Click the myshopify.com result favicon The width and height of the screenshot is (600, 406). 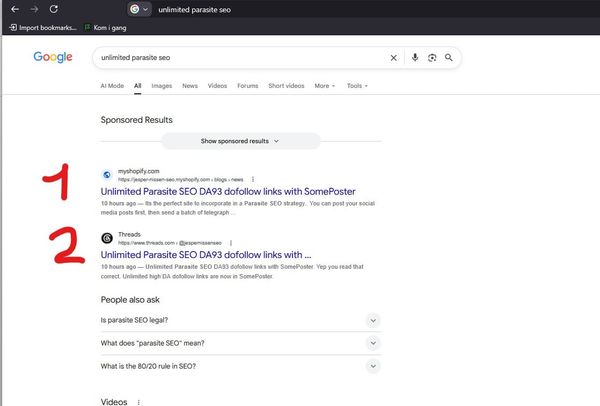(107, 175)
